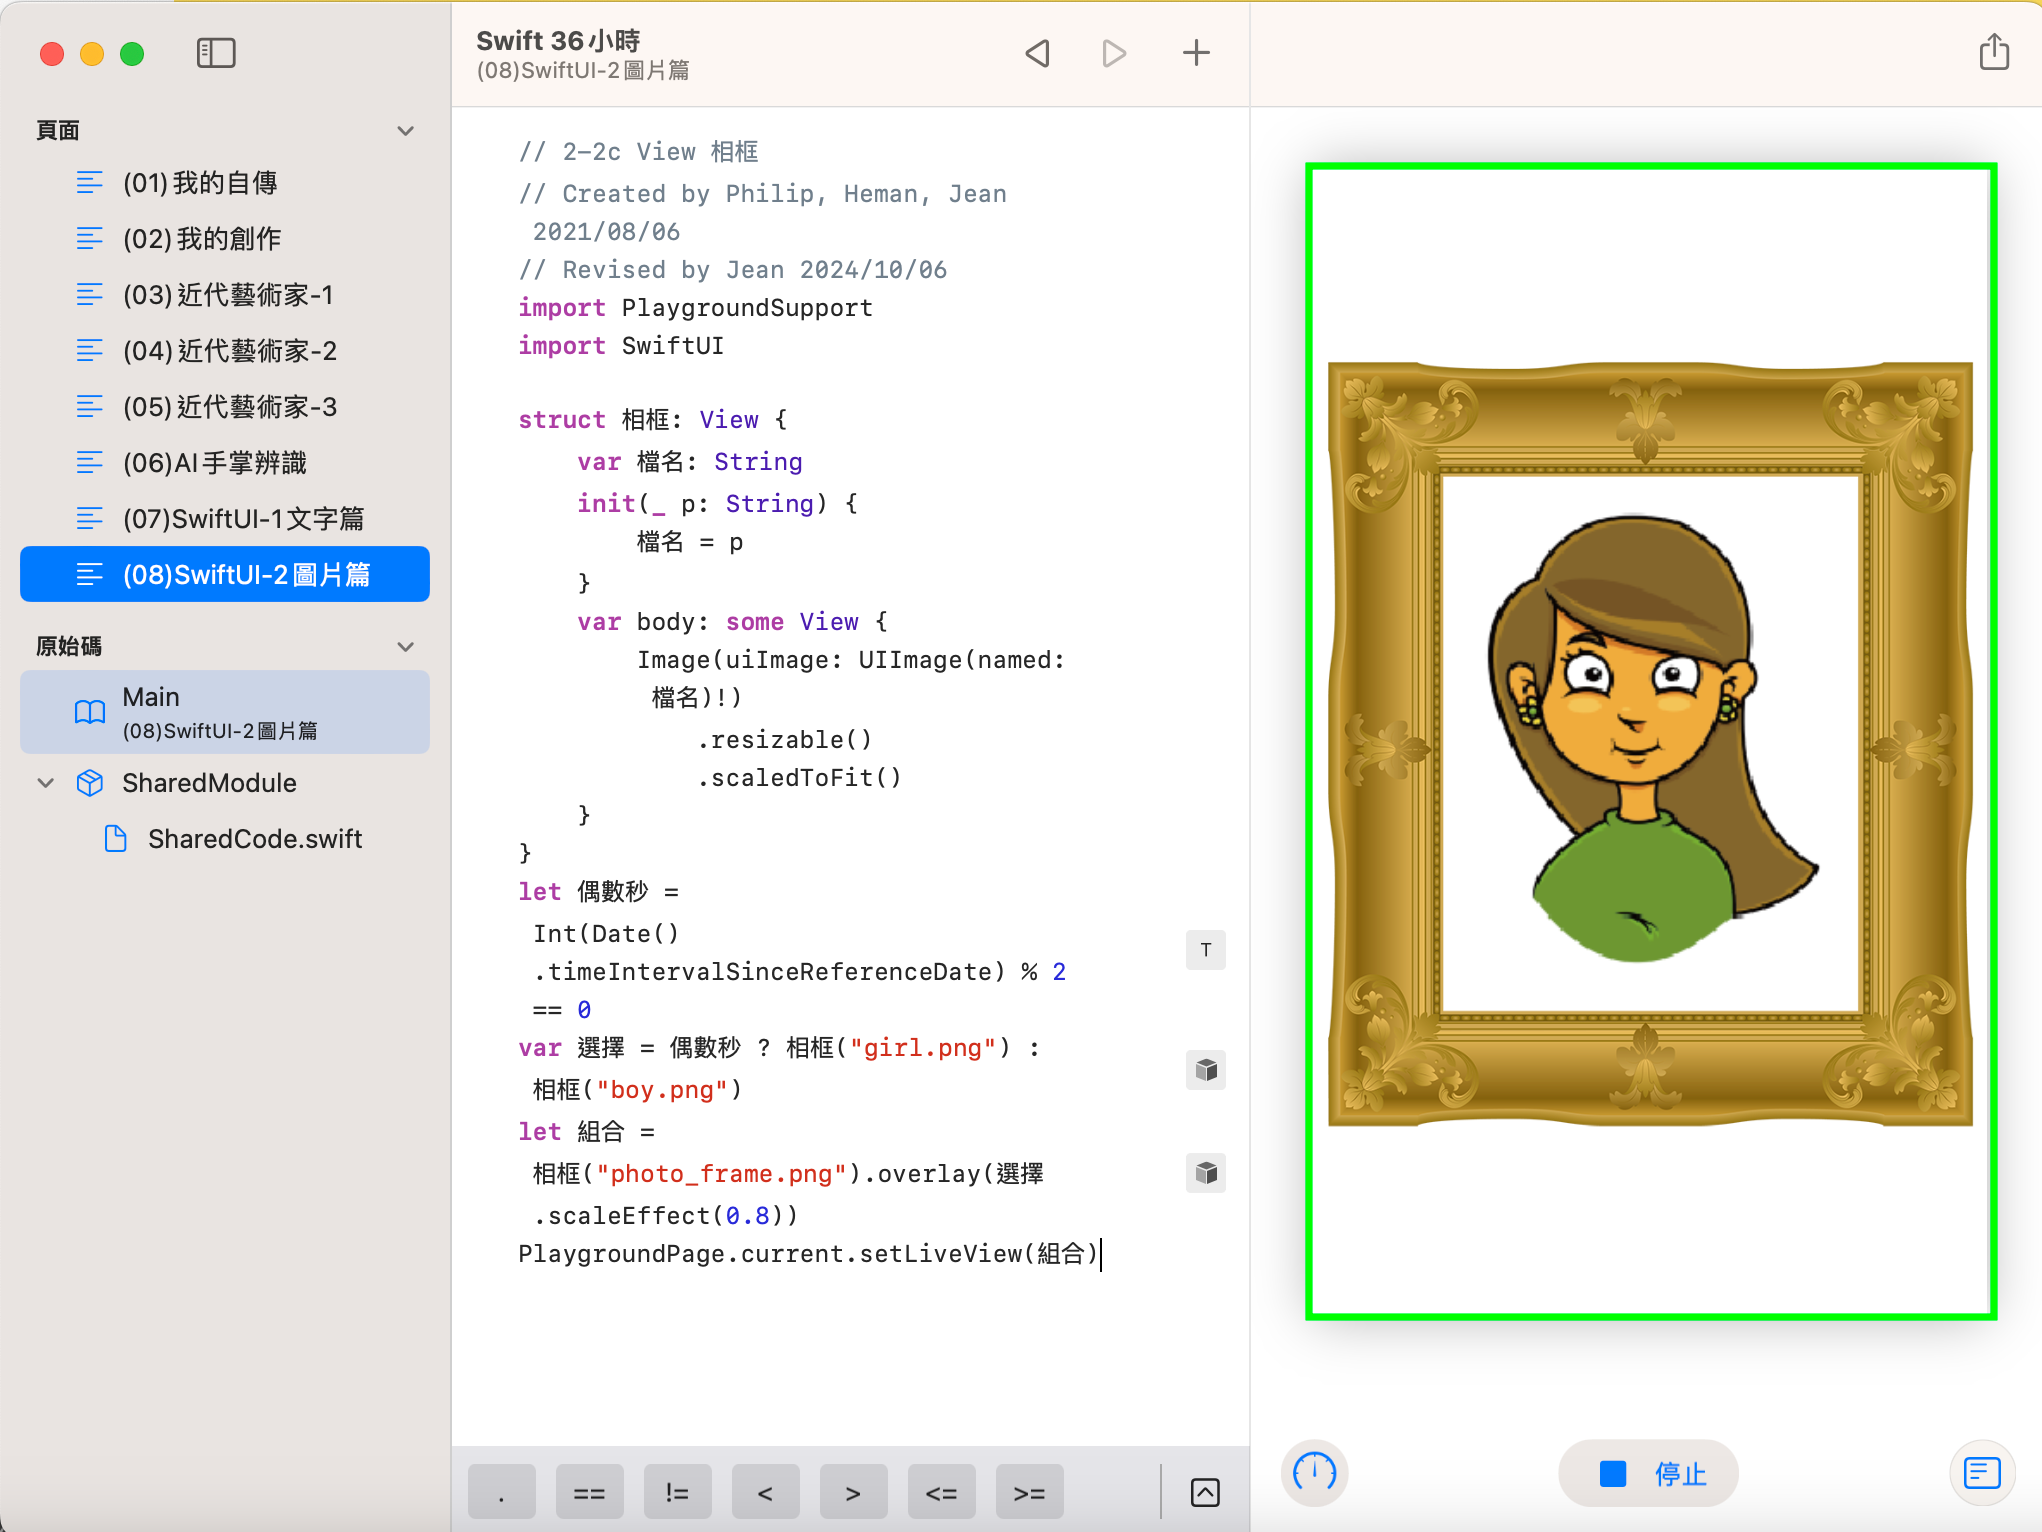Open the execution speed timer icon
This screenshot has width=2042, height=1532.
1314,1472
